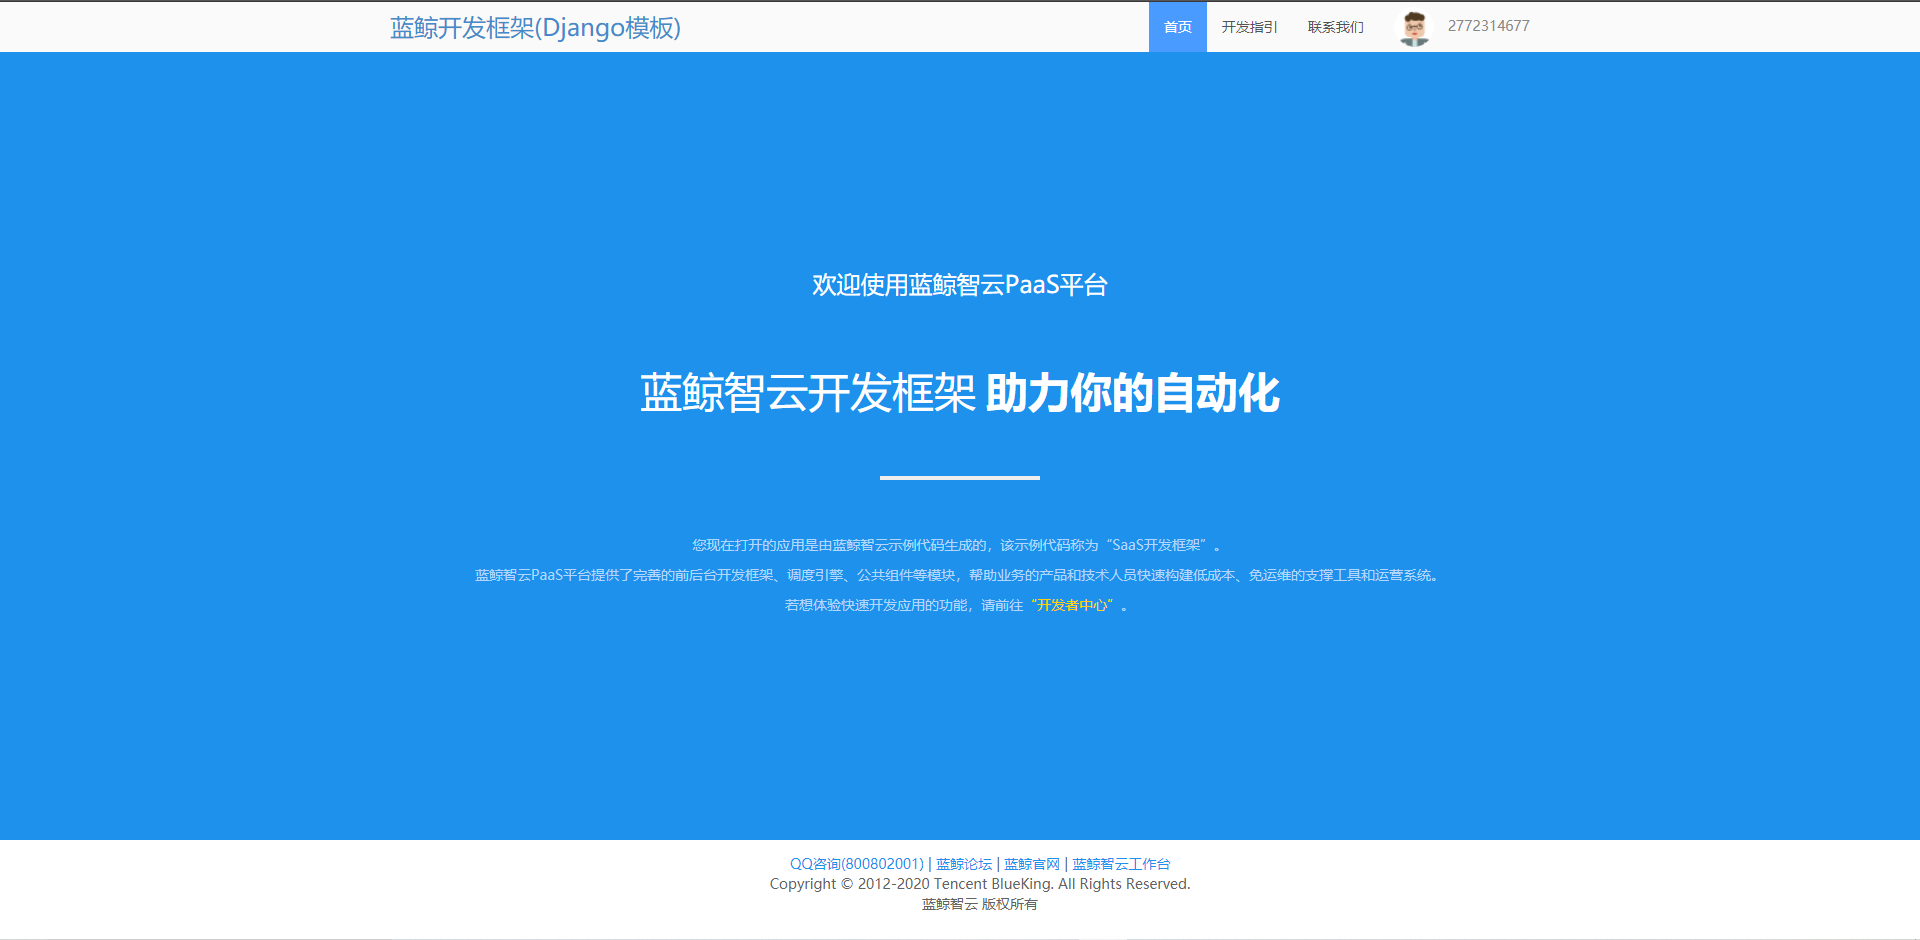Visit the 蓝鲸论坛 footer link

(x=964, y=864)
